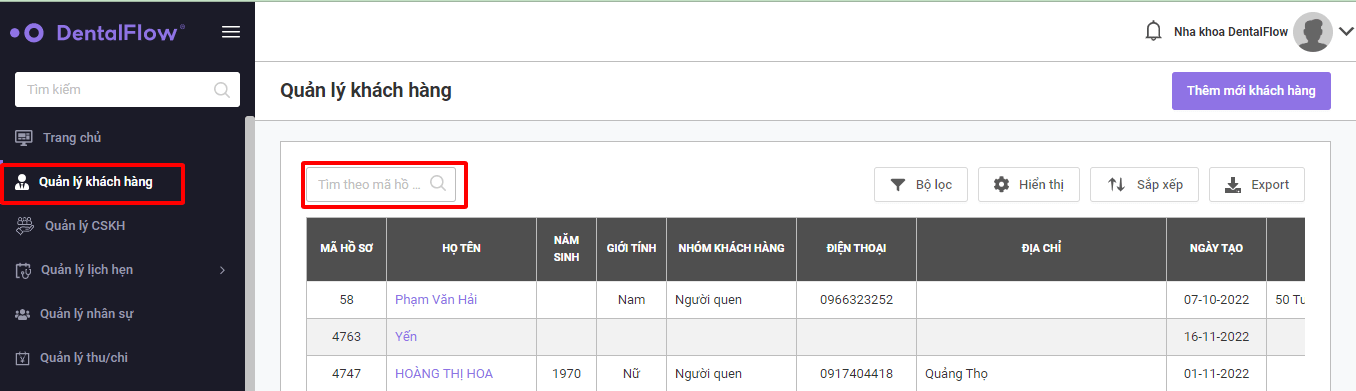Toggle the sidebar hamburger menu
Screen dimensions: 1356x391
pos(231,32)
